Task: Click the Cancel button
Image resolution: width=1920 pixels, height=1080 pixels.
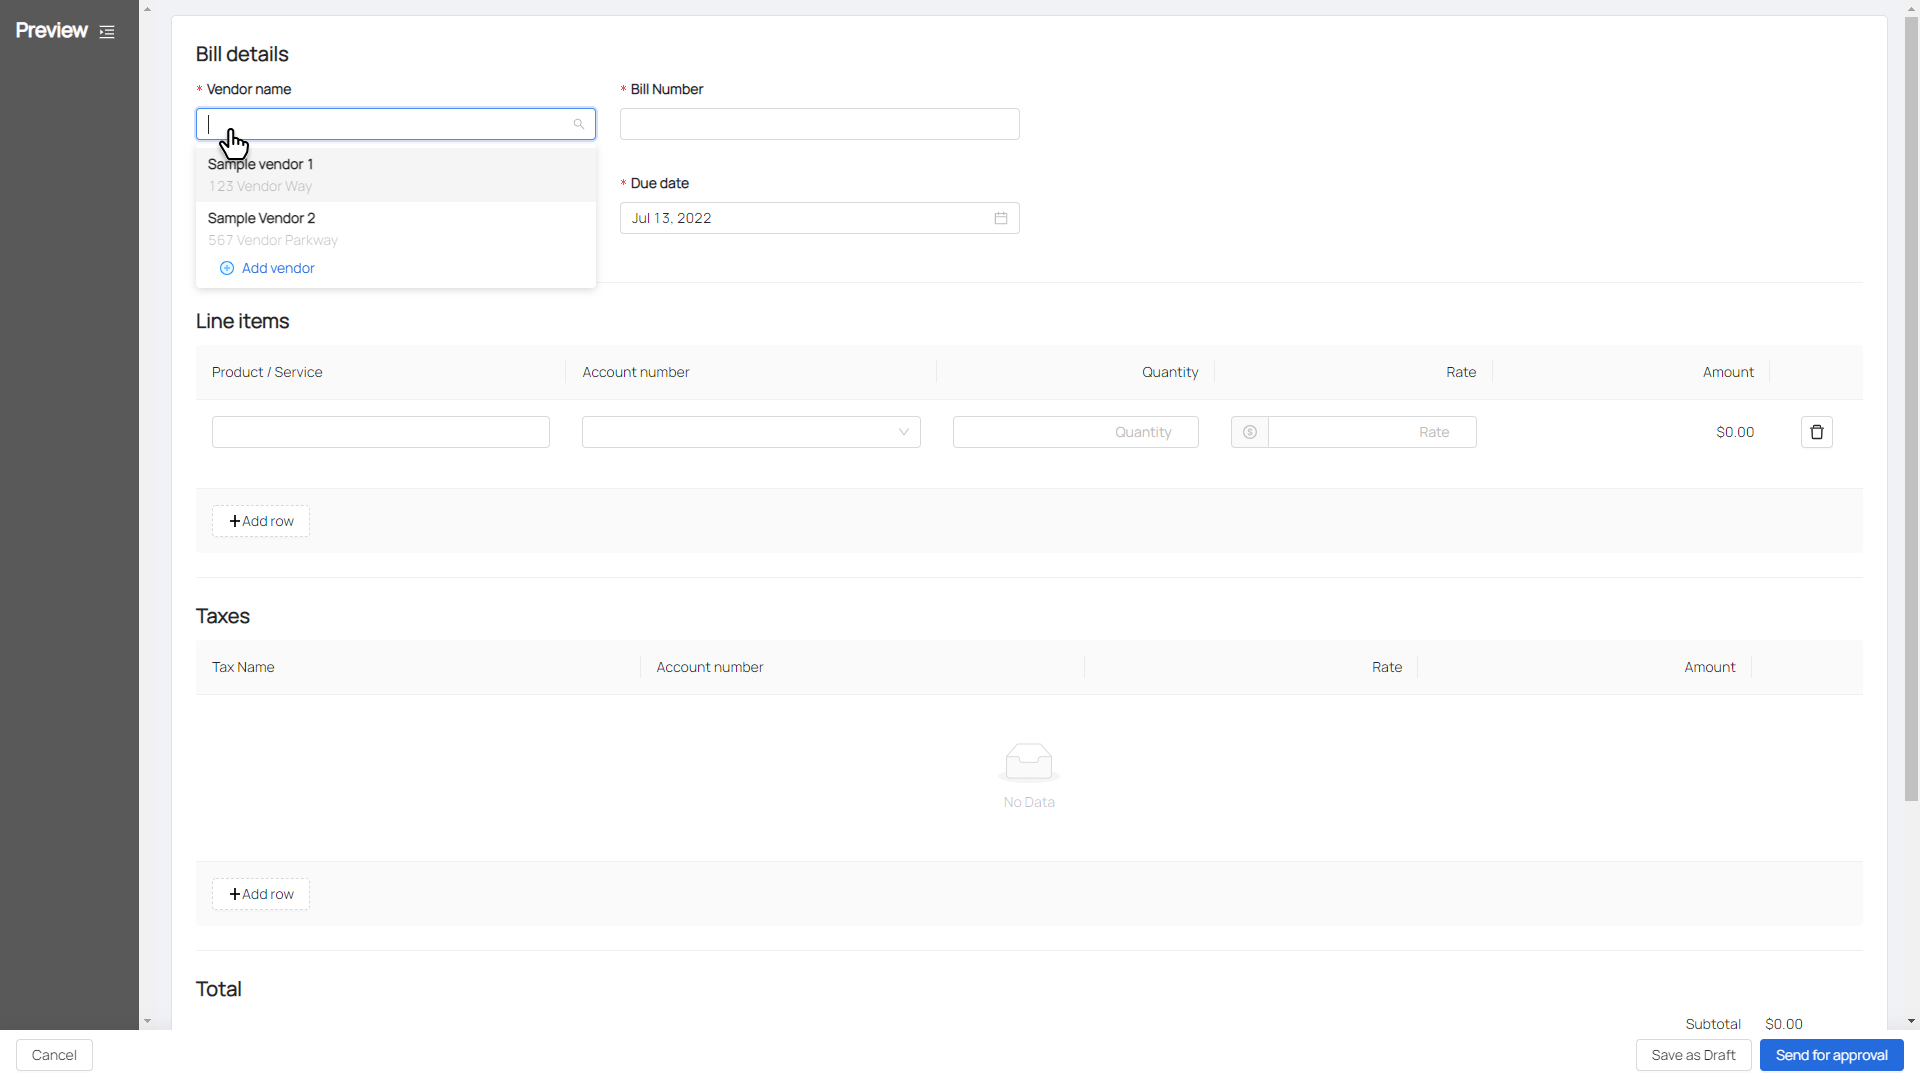Action: [x=54, y=1055]
